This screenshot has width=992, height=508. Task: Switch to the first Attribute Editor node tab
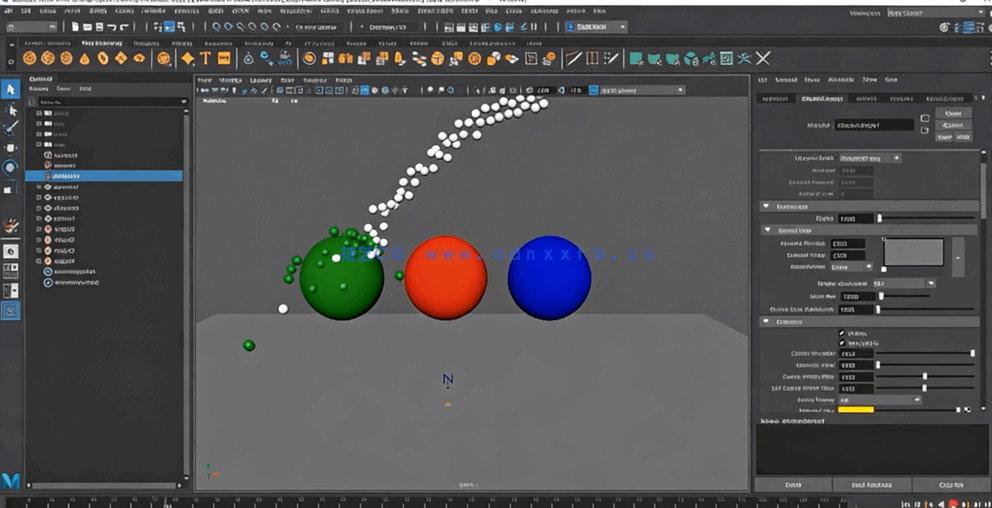click(775, 99)
